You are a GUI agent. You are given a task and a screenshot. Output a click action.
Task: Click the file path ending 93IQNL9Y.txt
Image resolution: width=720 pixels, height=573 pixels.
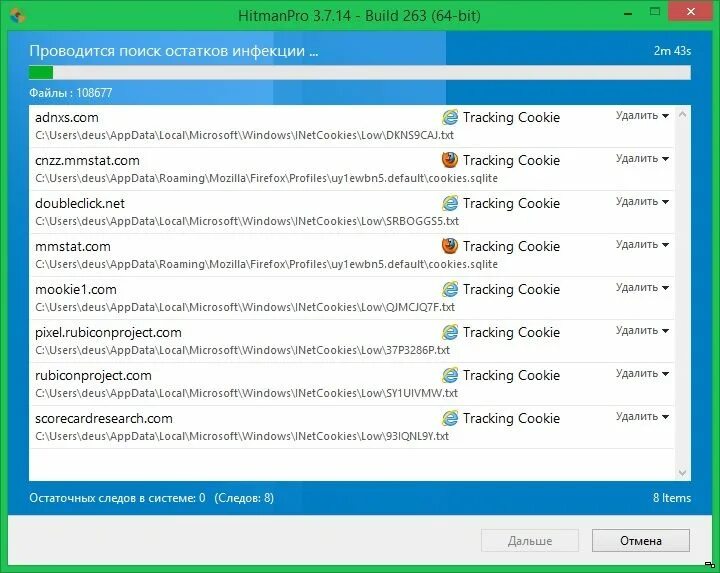[x=242, y=436]
